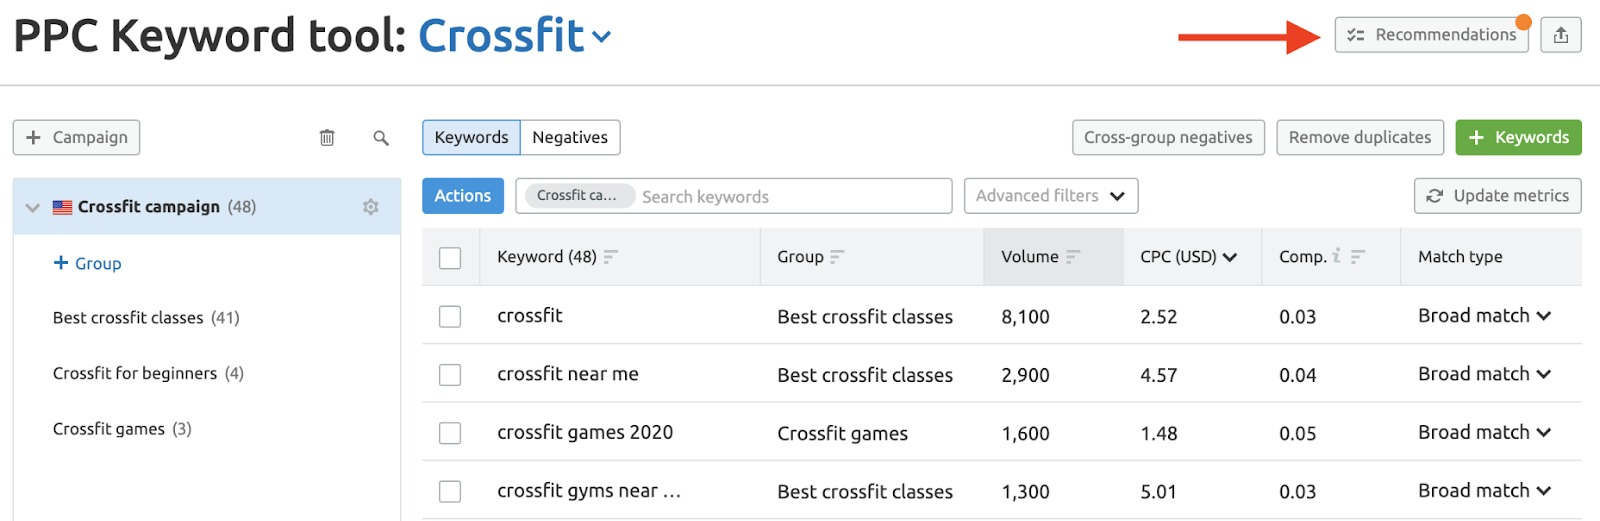
Task: Toggle the select-all header checkbox
Action: click(x=450, y=258)
